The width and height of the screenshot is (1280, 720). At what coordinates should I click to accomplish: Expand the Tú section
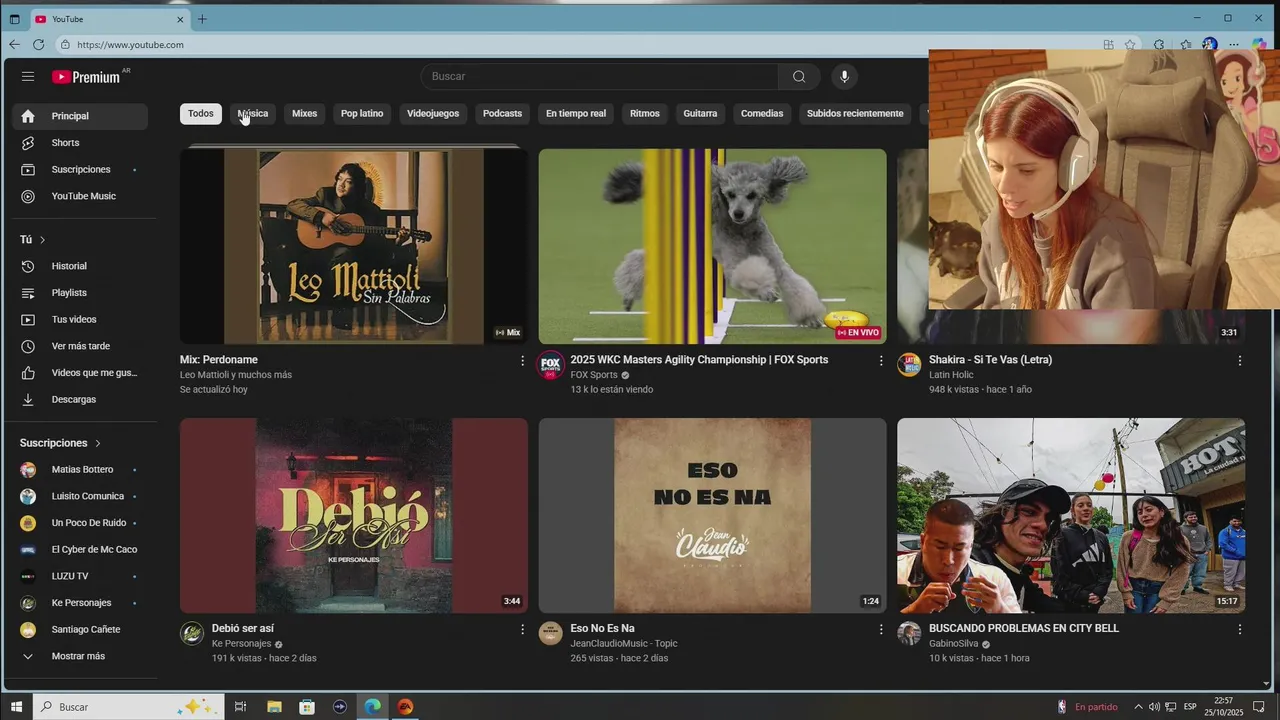click(33, 240)
